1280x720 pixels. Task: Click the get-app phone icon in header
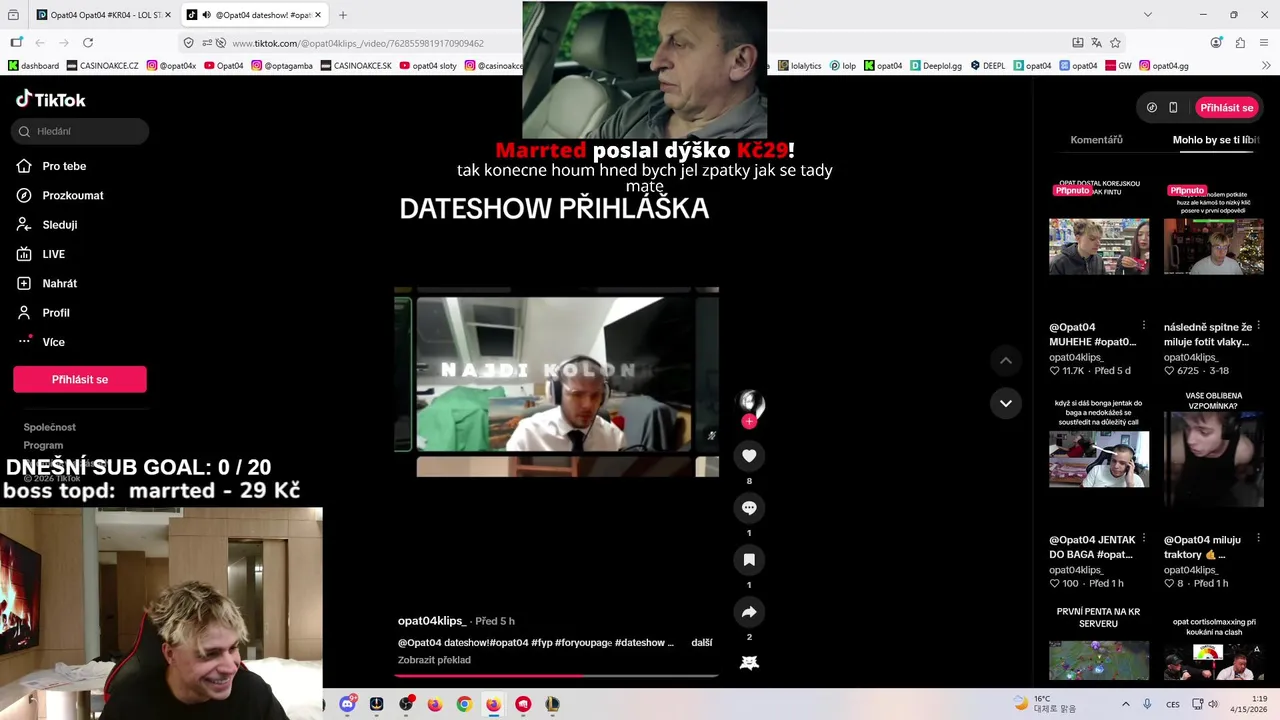coord(1173,107)
